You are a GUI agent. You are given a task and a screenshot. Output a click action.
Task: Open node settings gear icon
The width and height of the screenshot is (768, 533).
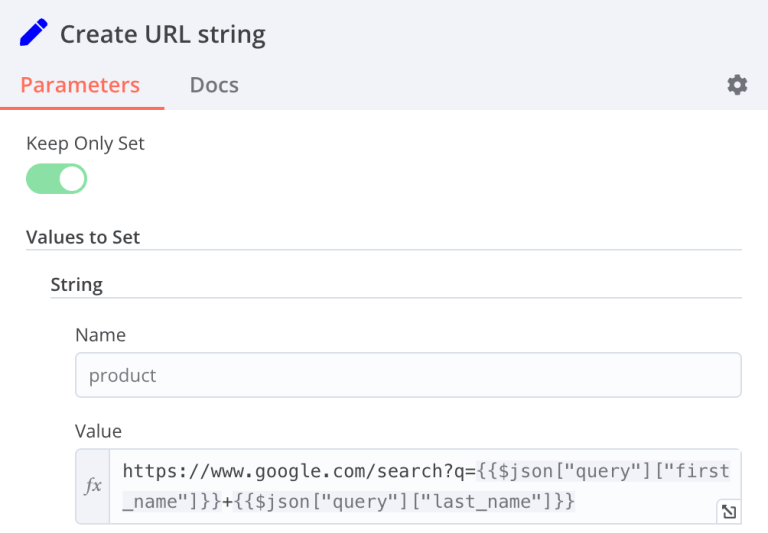(x=737, y=85)
